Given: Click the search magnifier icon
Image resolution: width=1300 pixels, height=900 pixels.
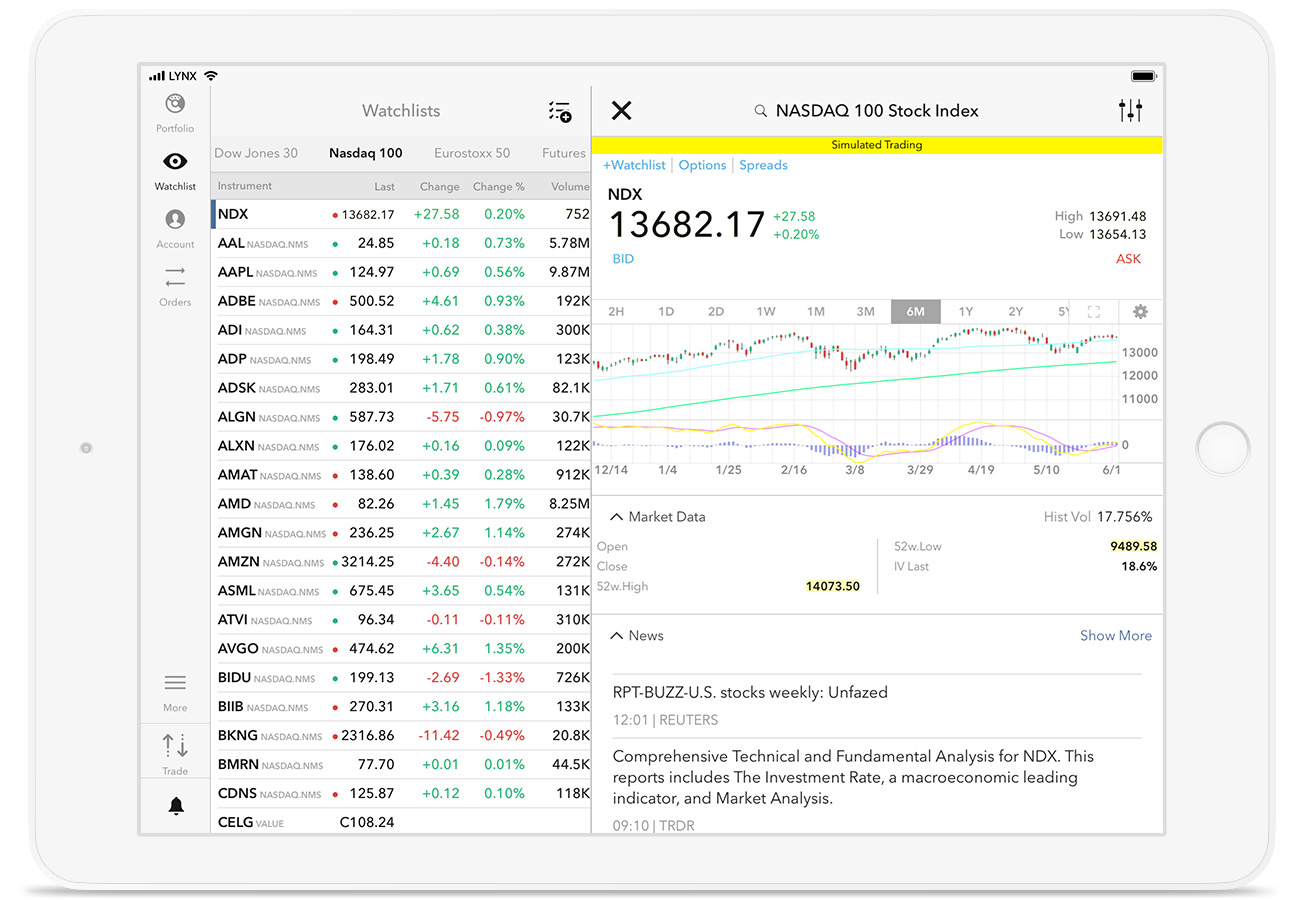Looking at the screenshot, I should pos(761,111).
